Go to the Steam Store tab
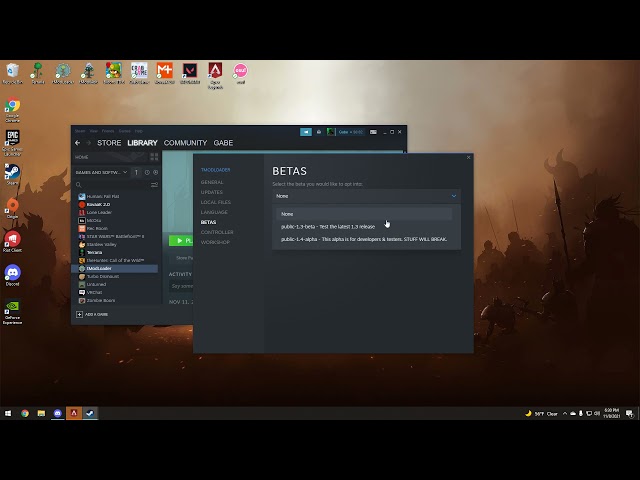This screenshot has height=480, width=640. click(109, 143)
